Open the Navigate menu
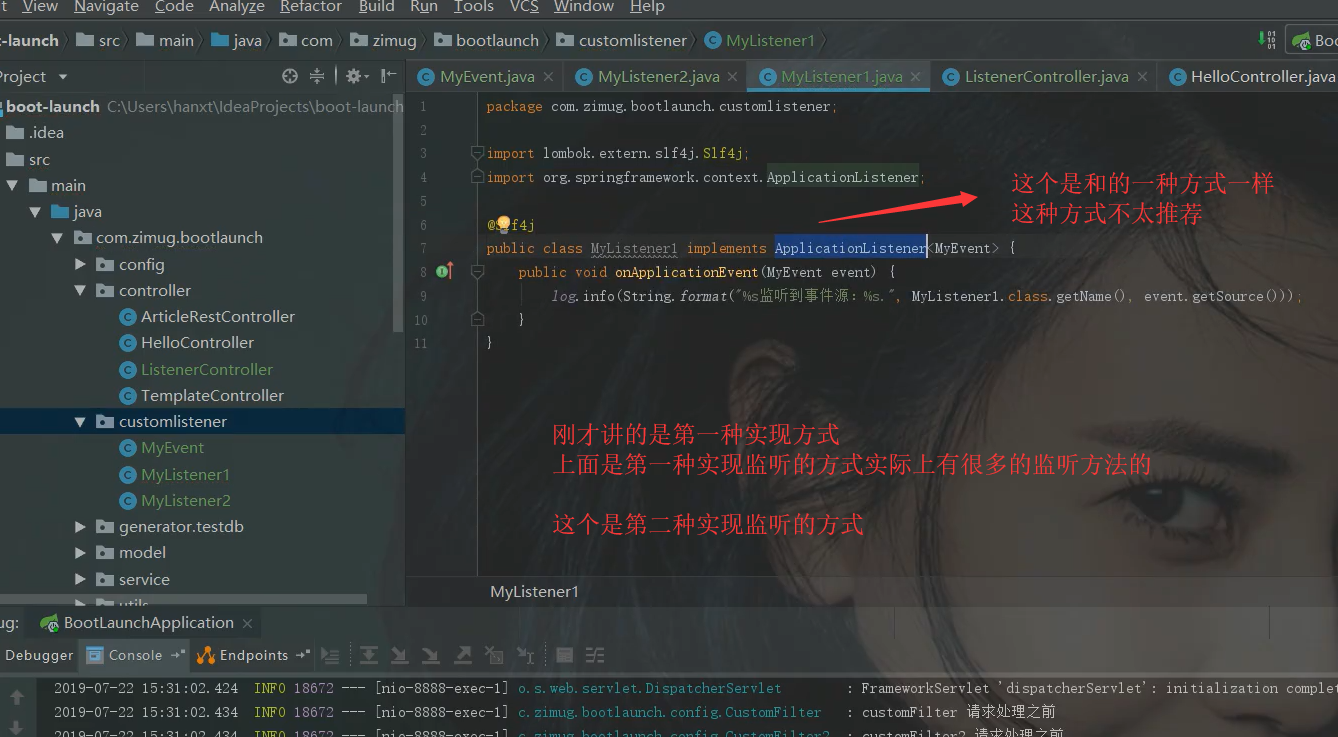1338x737 pixels. click(x=106, y=7)
